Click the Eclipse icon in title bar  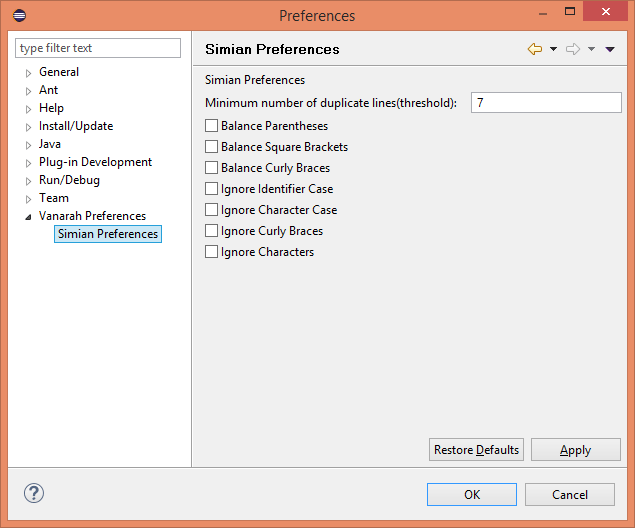click(19, 15)
